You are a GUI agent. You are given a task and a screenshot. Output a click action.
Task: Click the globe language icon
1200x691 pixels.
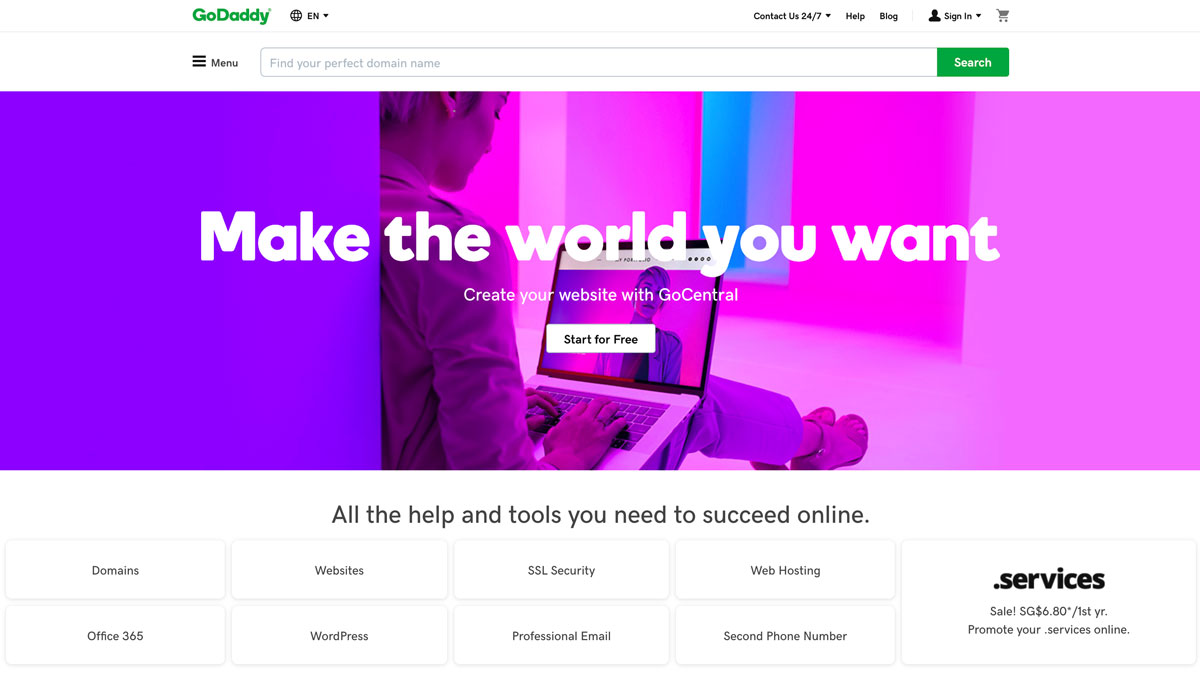(296, 16)
